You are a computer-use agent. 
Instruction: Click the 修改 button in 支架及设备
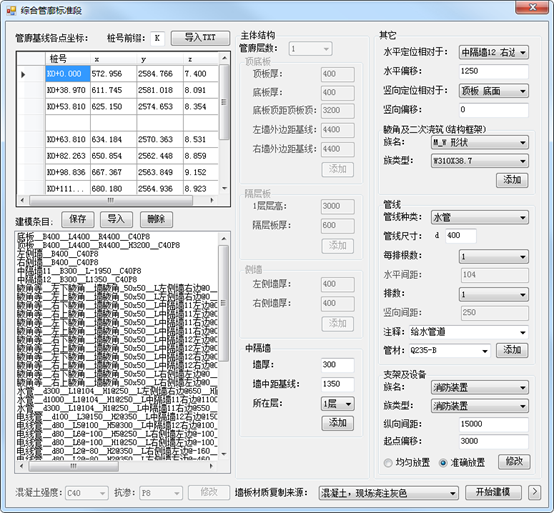pos(514,462)
